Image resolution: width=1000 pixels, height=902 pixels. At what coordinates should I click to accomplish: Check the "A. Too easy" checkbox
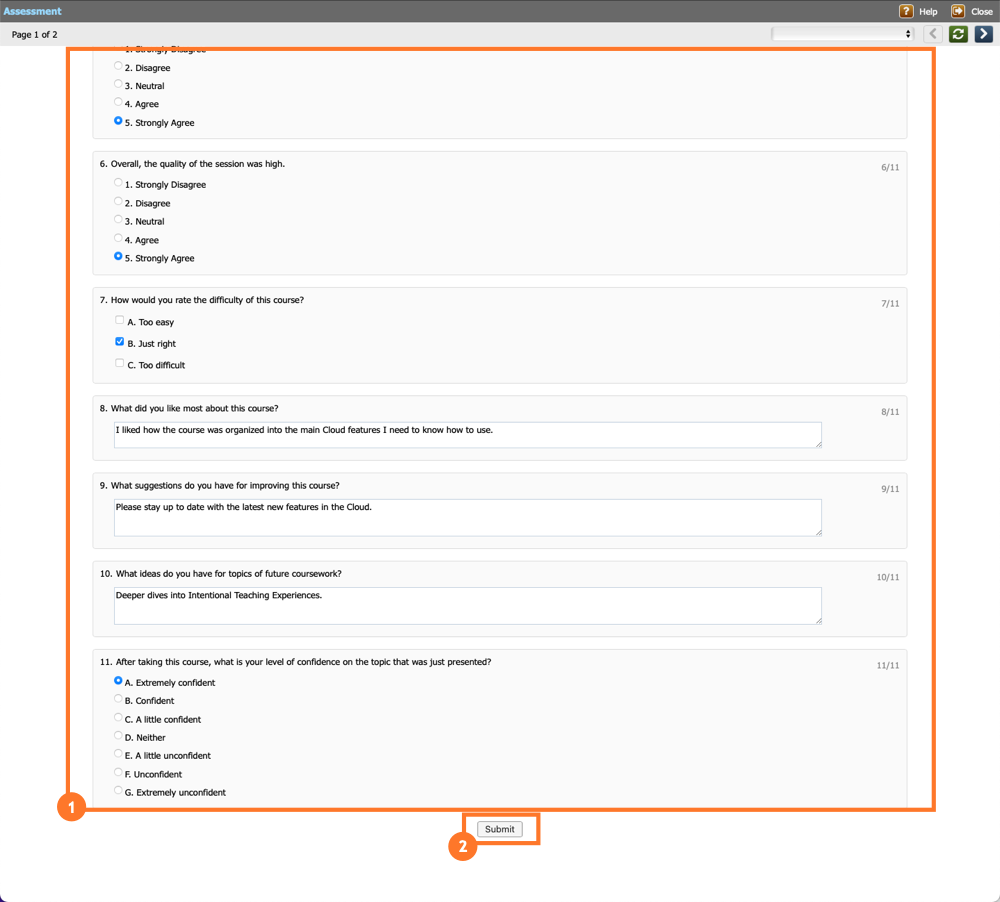(120, 320)
